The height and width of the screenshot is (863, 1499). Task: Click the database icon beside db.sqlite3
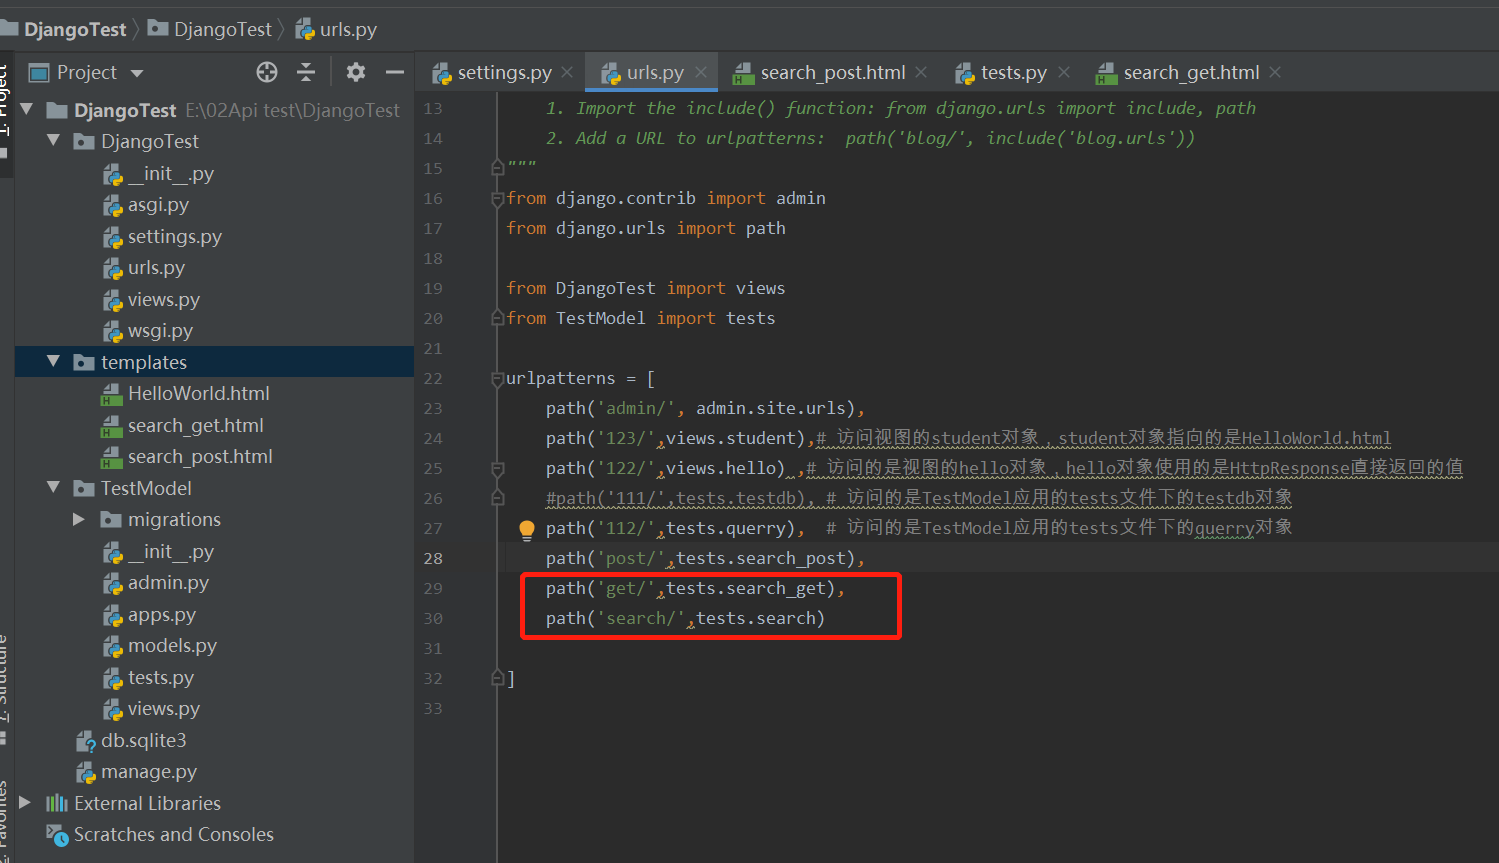tap(86, 741)
